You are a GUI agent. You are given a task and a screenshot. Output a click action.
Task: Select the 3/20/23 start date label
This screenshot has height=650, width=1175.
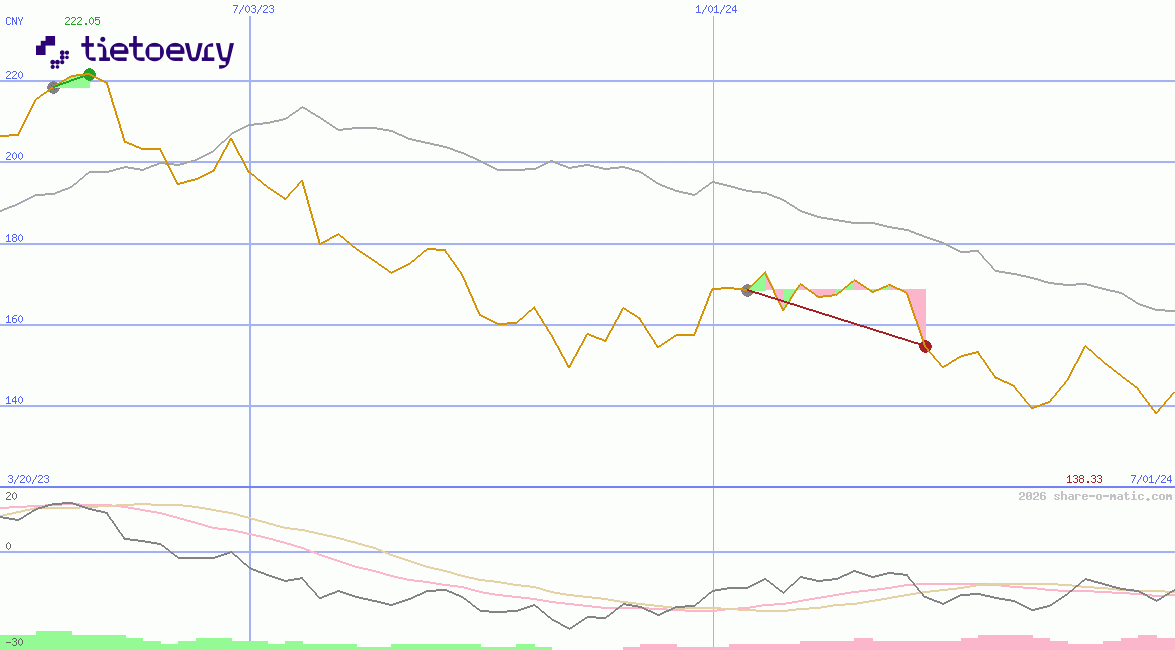pos(28,480)
